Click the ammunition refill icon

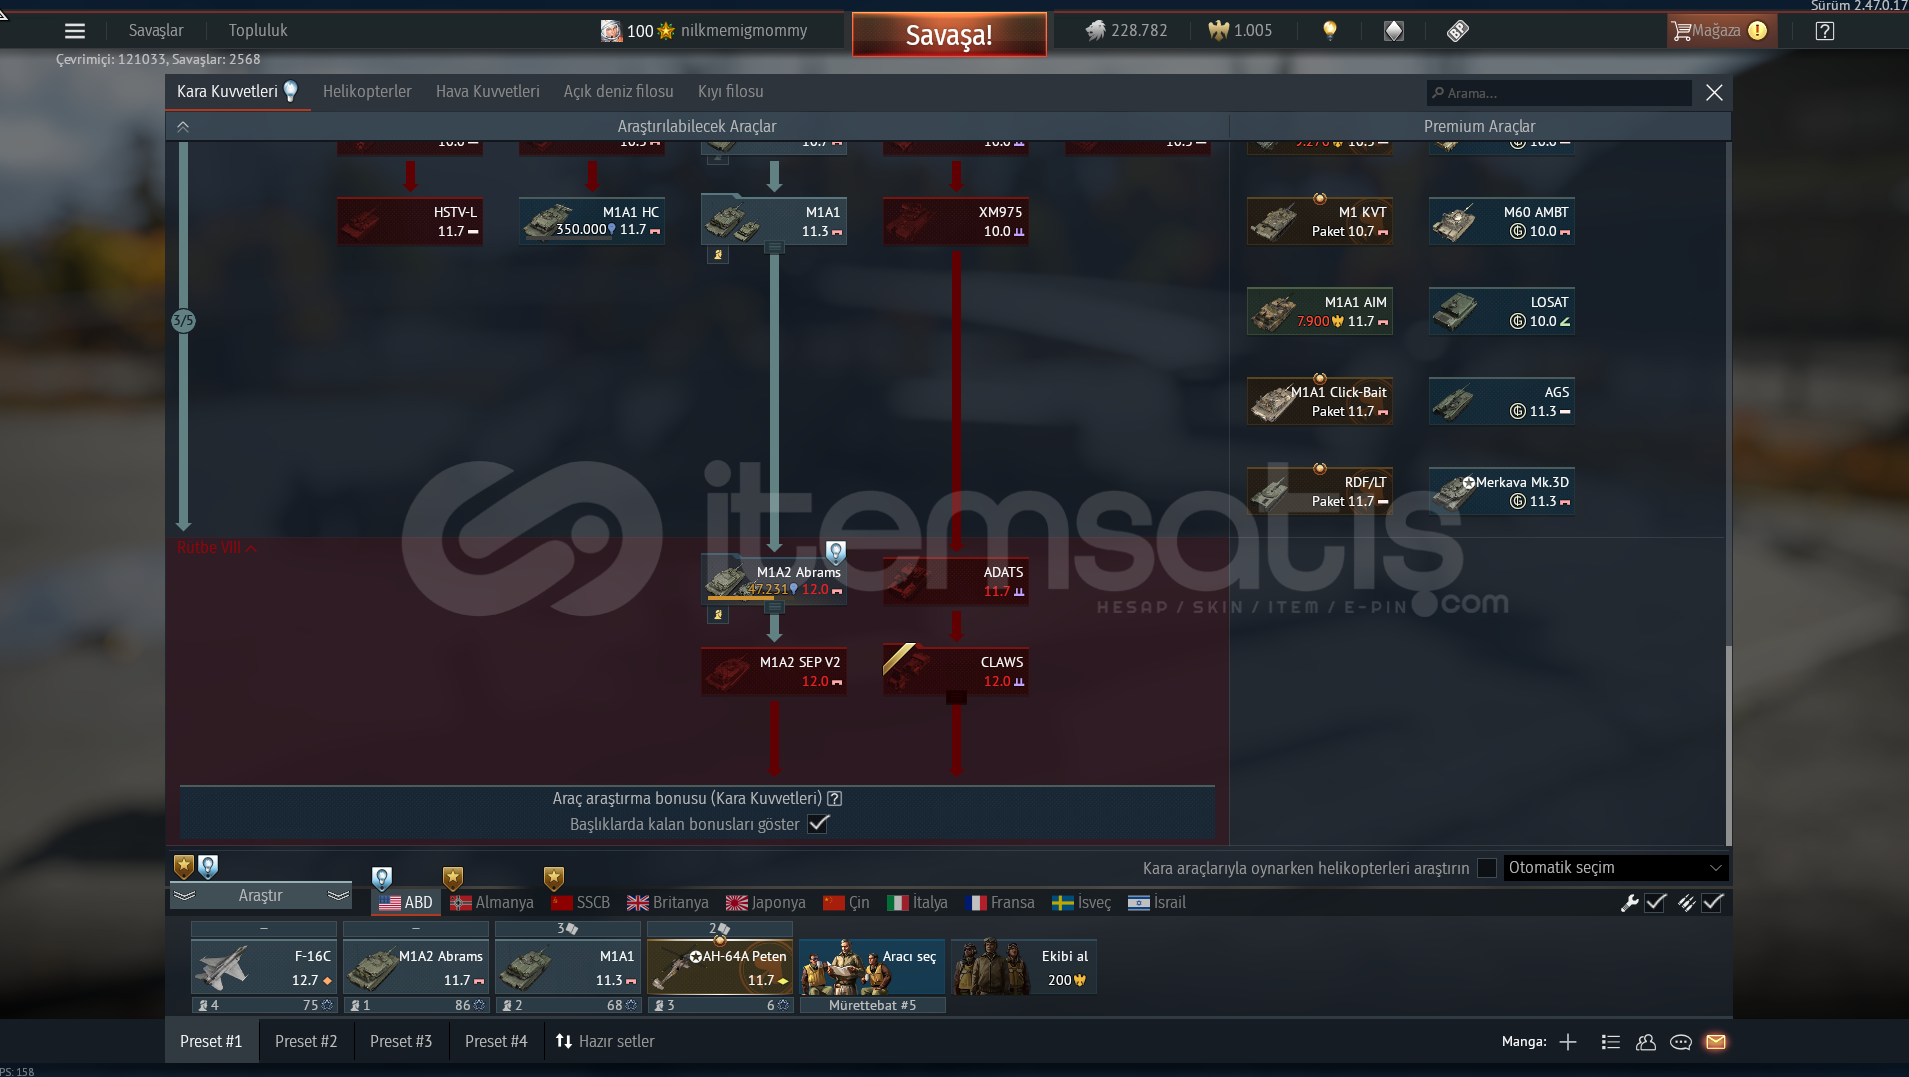pyautogui.click(x=1686, y=903)
